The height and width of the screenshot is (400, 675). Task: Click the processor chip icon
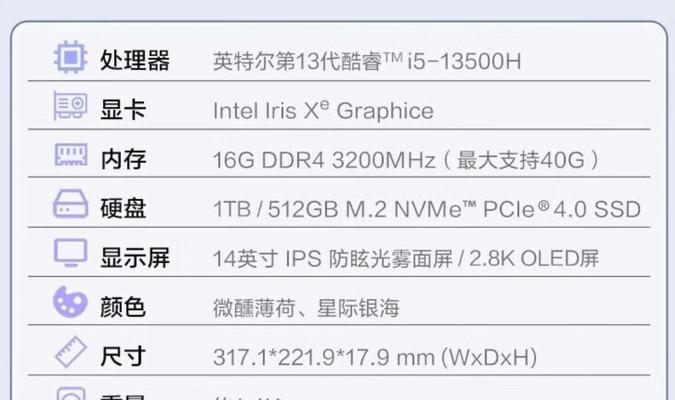(x=70, y=57)
